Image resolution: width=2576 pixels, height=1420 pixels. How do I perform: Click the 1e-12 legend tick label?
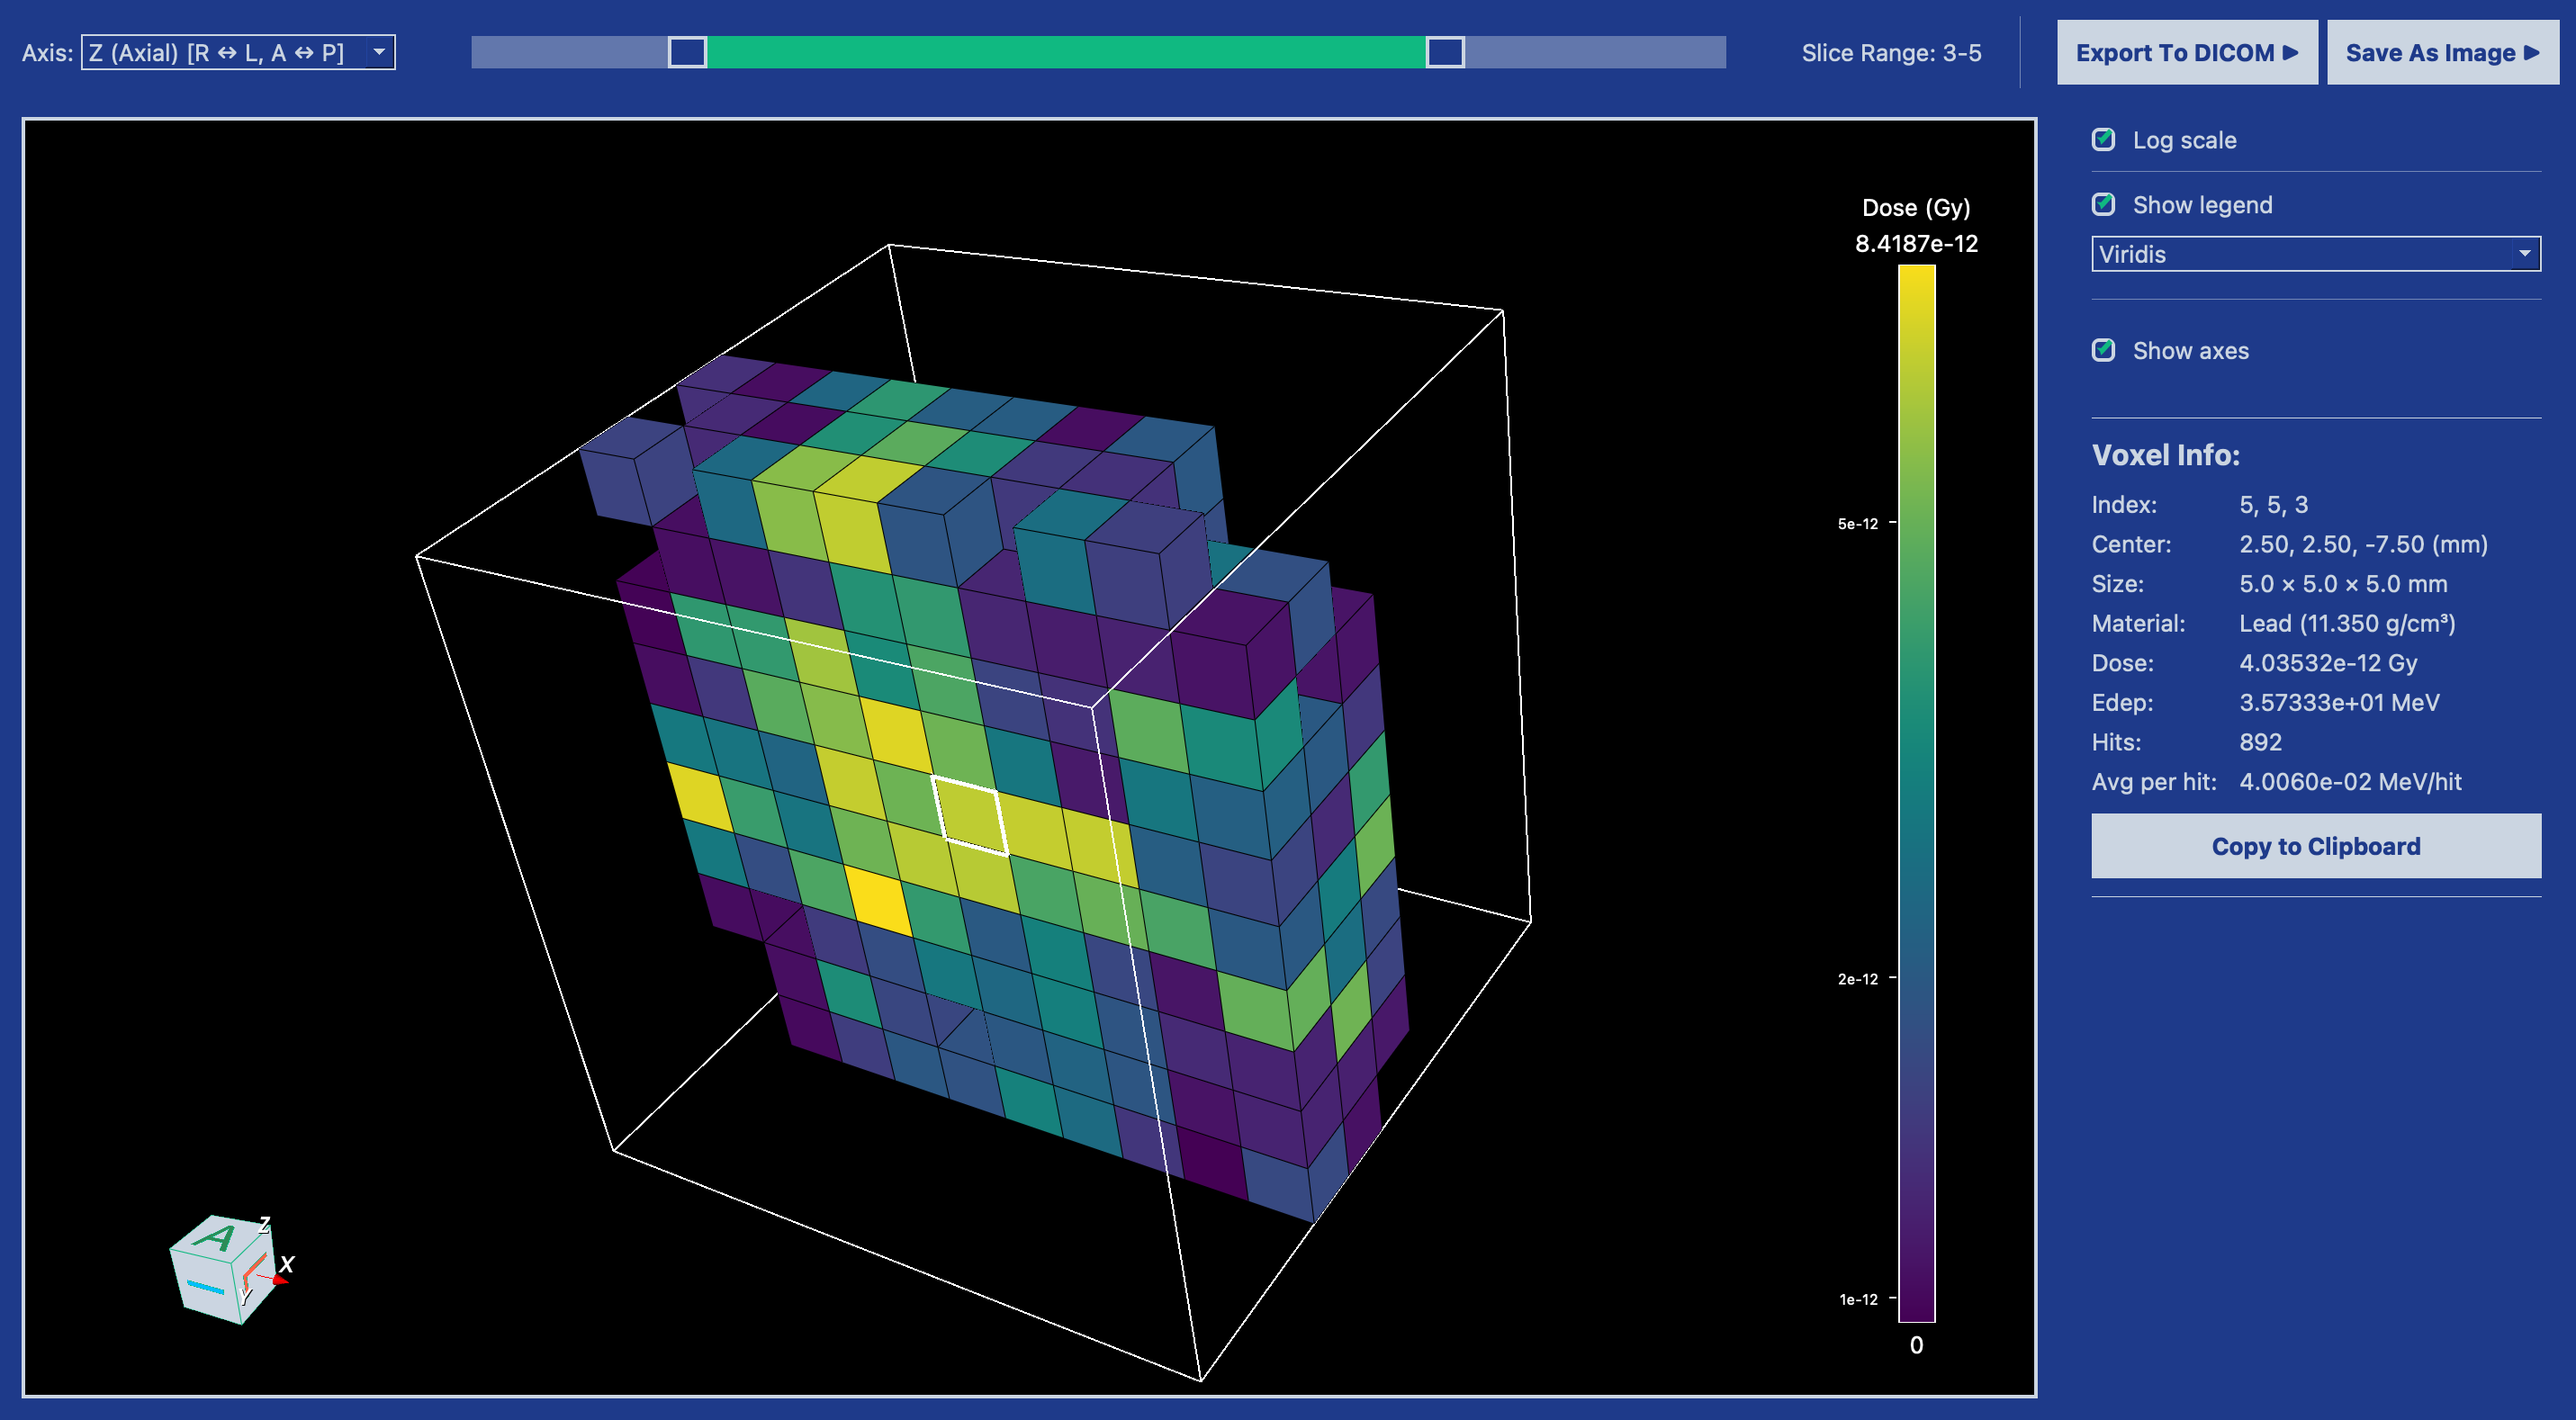click(1858, 1299)
